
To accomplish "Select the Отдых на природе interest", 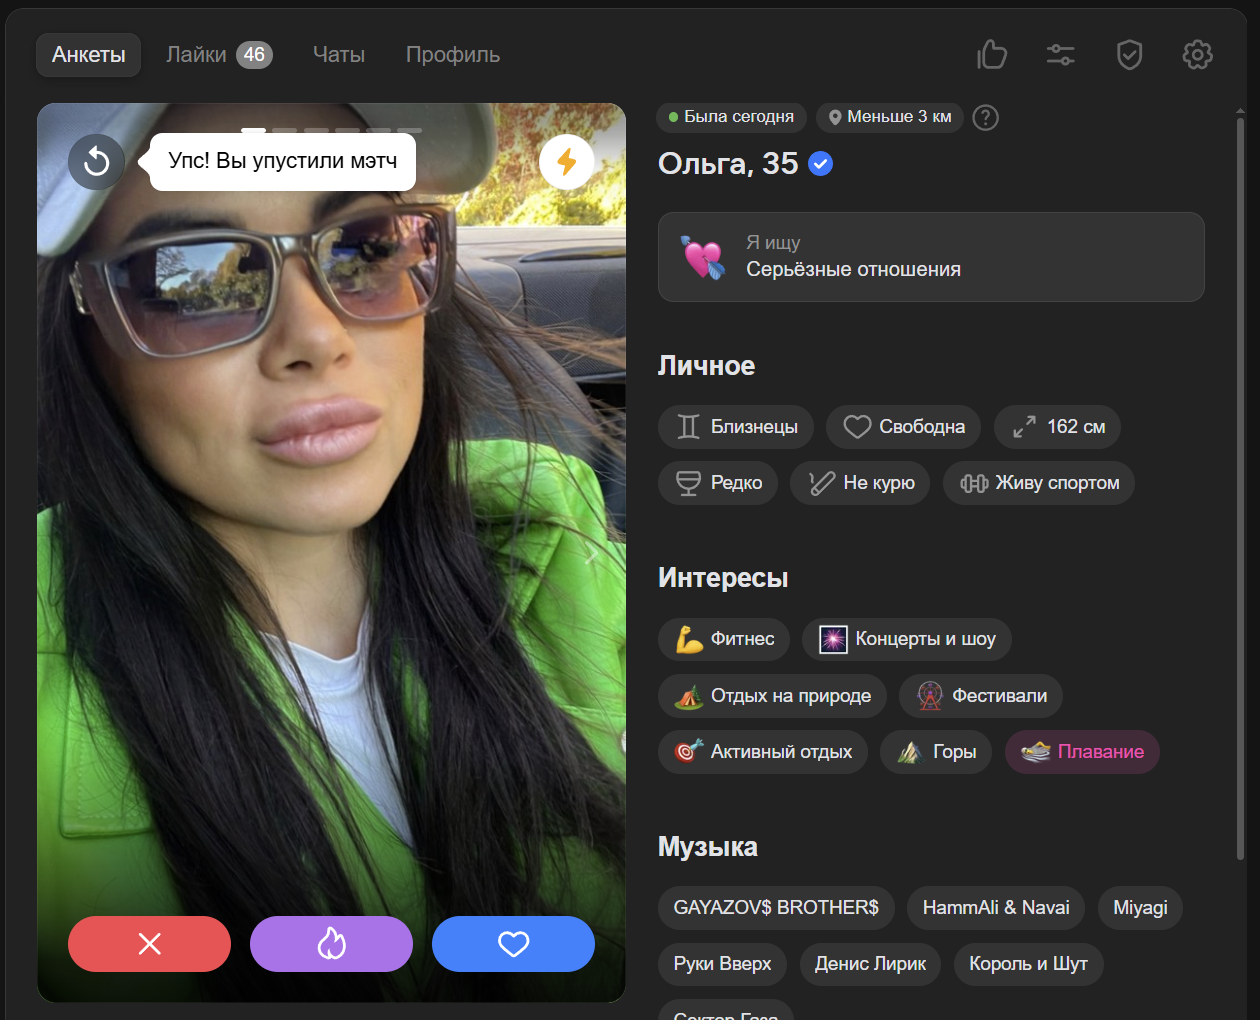I will click(772, 696).
